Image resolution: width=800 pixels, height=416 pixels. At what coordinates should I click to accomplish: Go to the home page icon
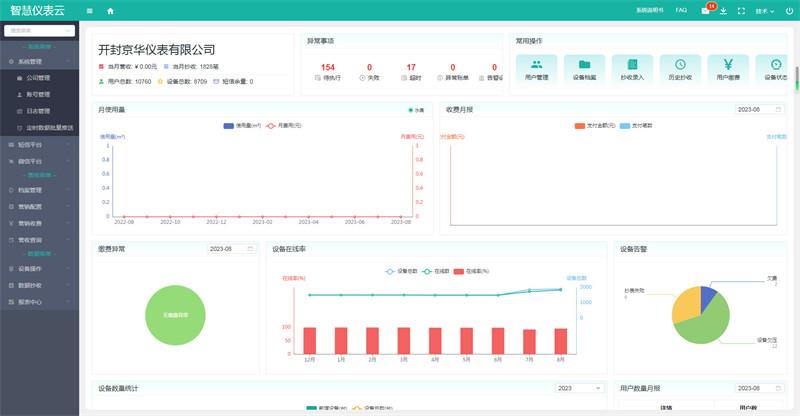110,11
